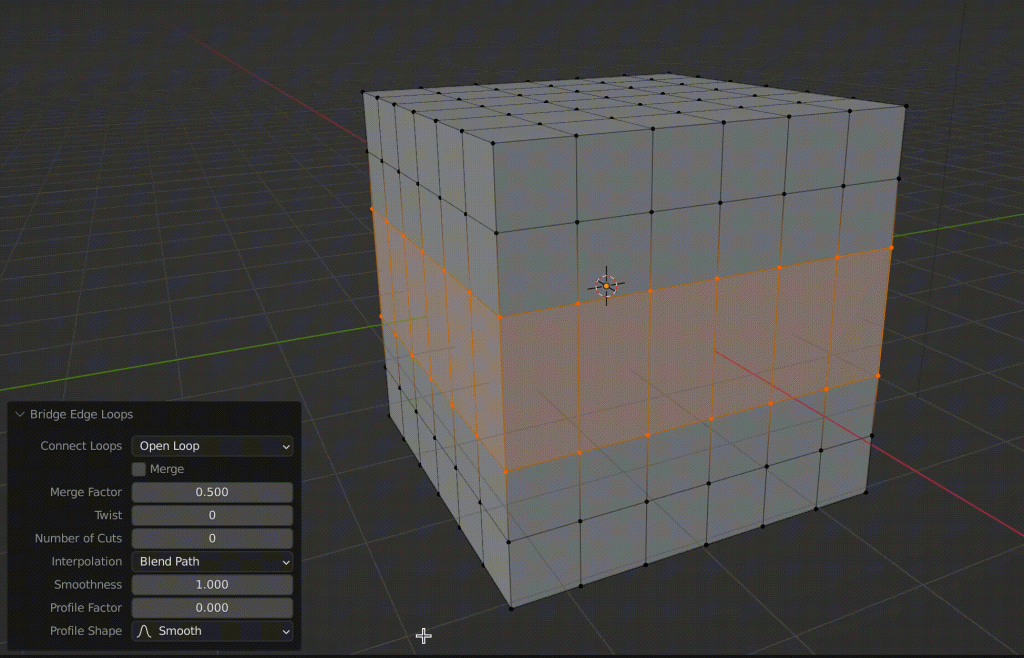
Task: Click the 3D cursor at cube center
Action: point(604,284)
